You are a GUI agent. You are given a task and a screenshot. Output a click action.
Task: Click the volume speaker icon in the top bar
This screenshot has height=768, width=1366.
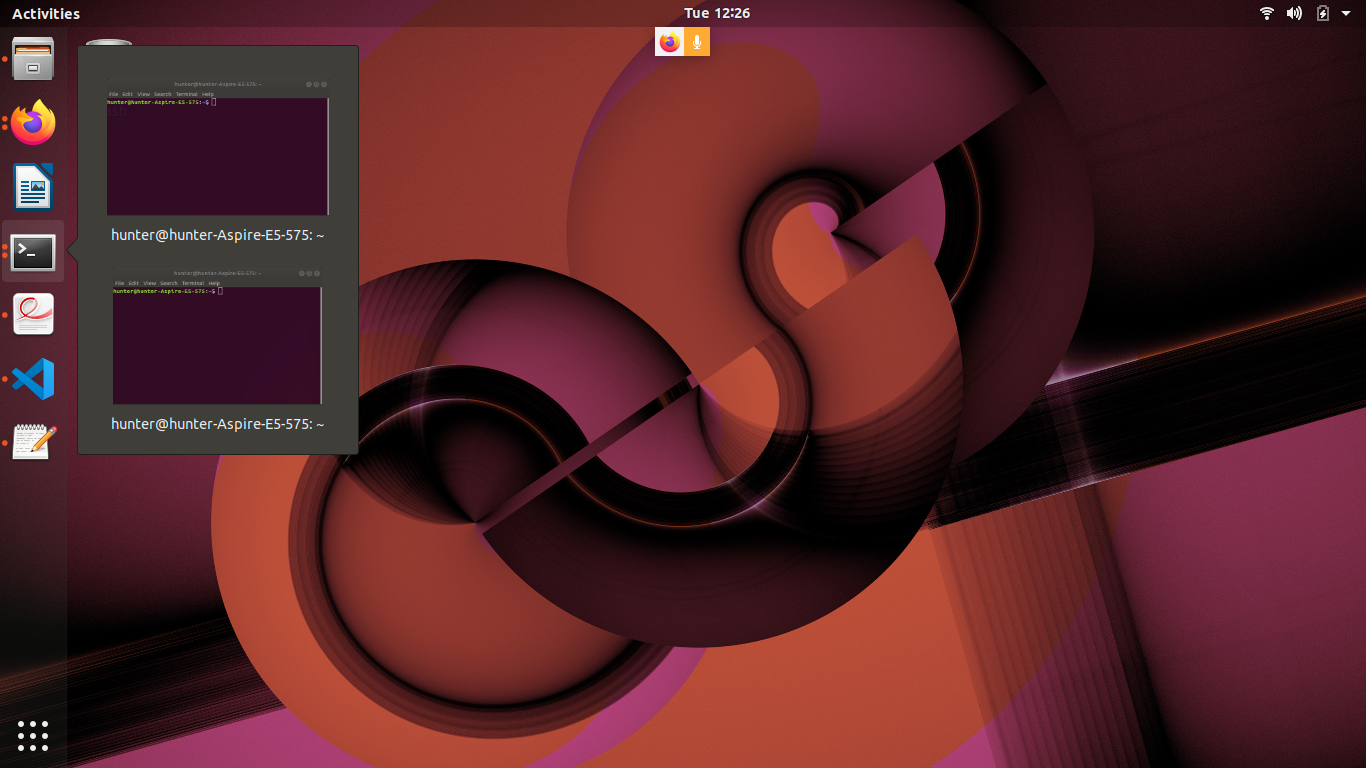[1294, 13]
